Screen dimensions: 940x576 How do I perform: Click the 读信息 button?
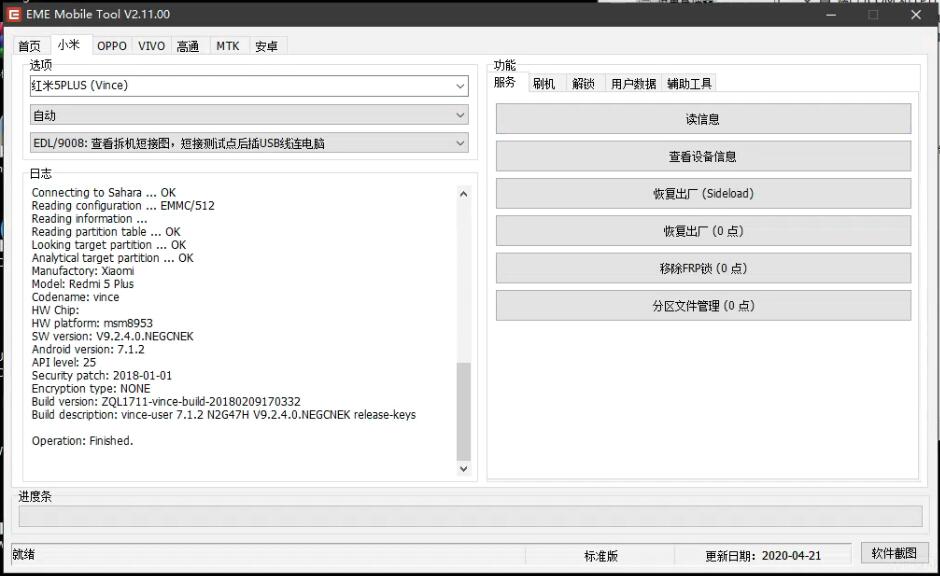pos(703,119)
